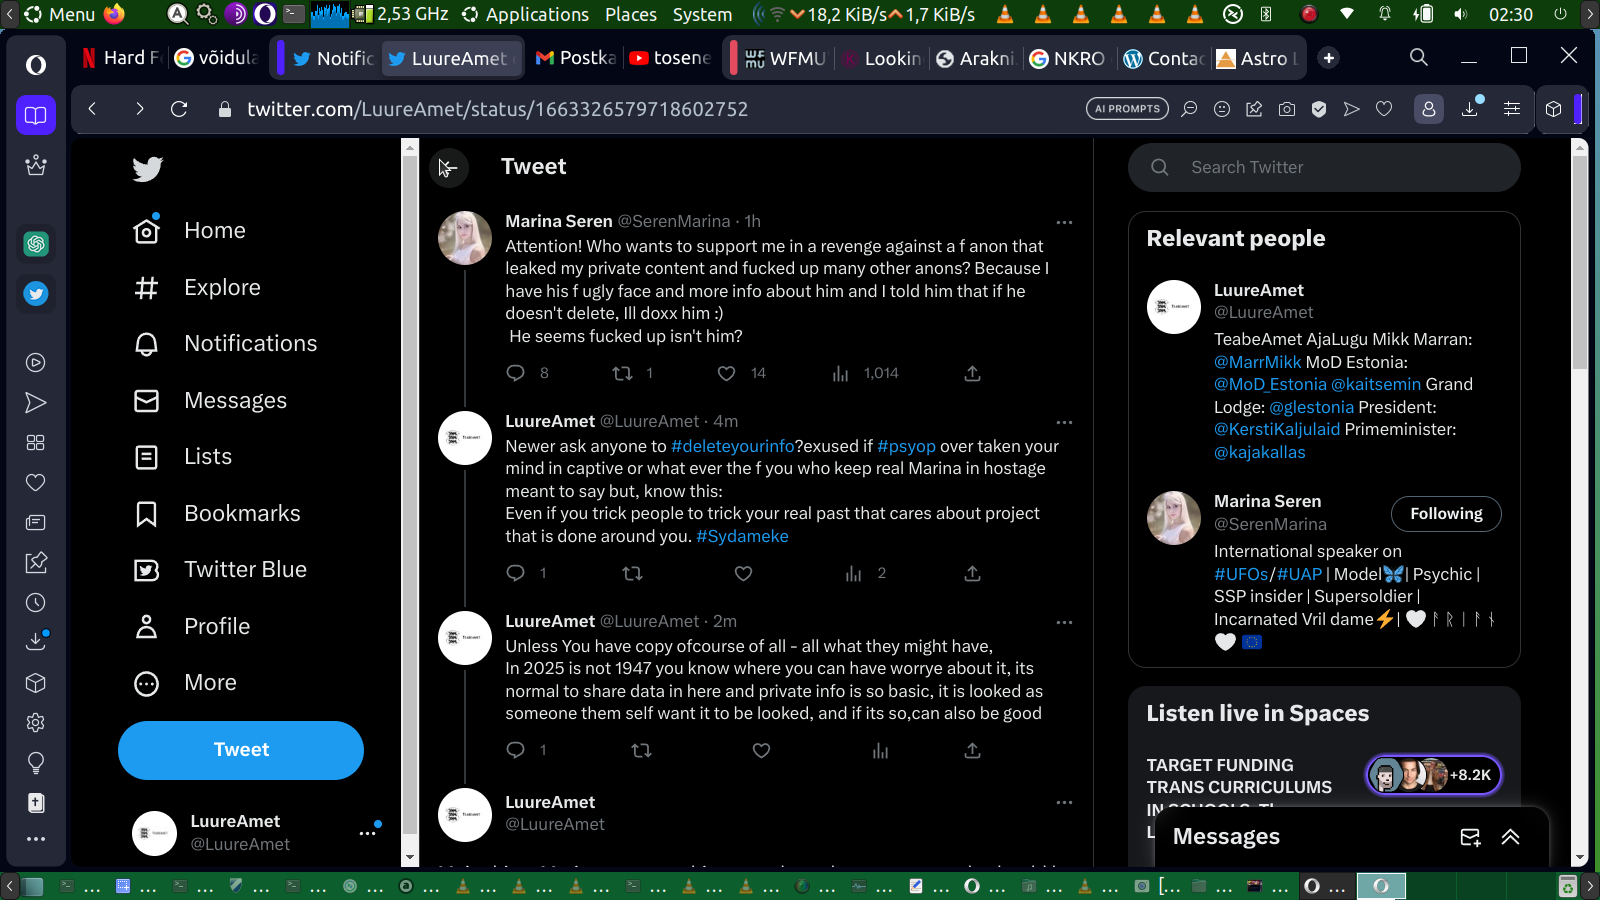Open Profile in Twitter sidebar
This screenshot has width=1600, height=900.
pyautogui.click(x=192, y=627)
